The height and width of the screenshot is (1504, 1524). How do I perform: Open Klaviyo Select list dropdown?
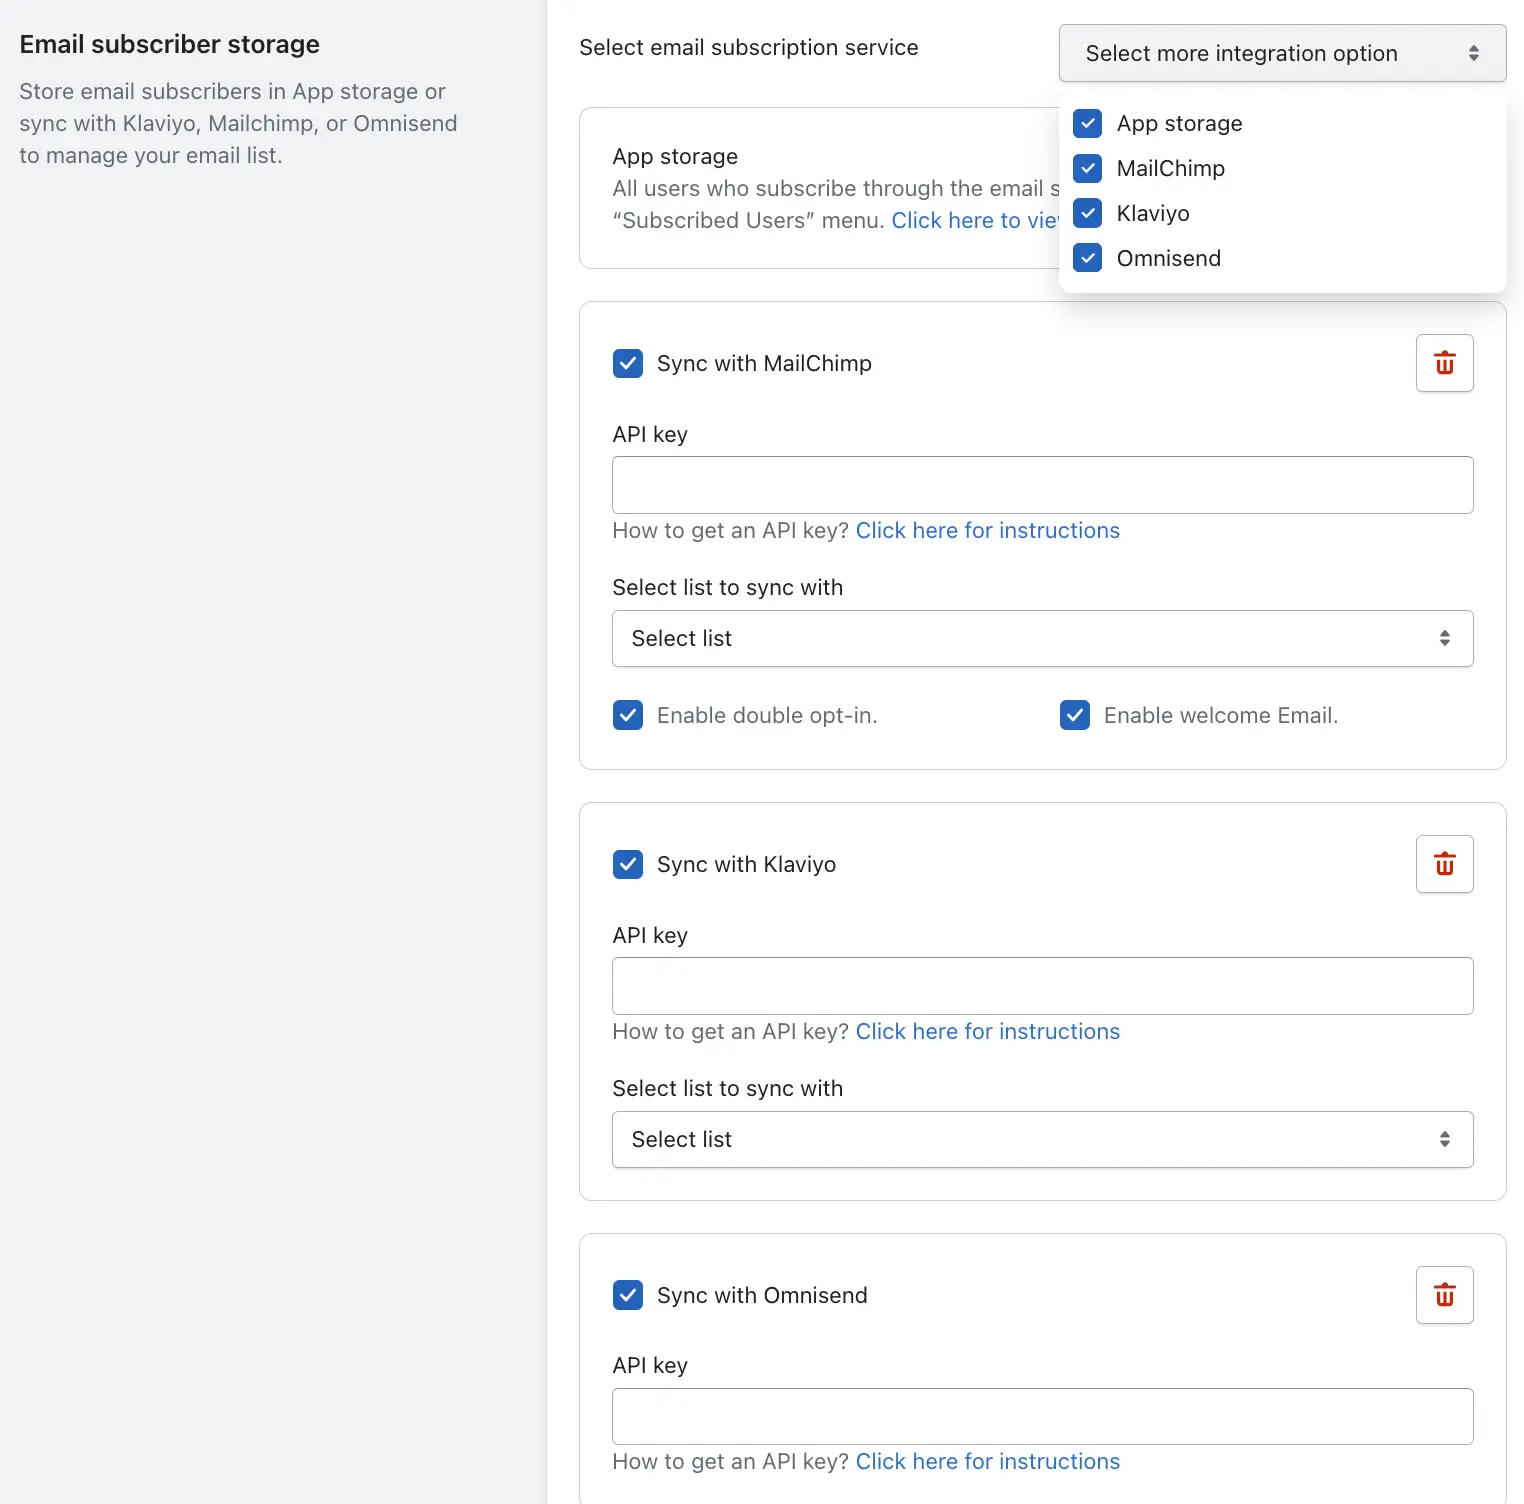click(1042, 1139)
